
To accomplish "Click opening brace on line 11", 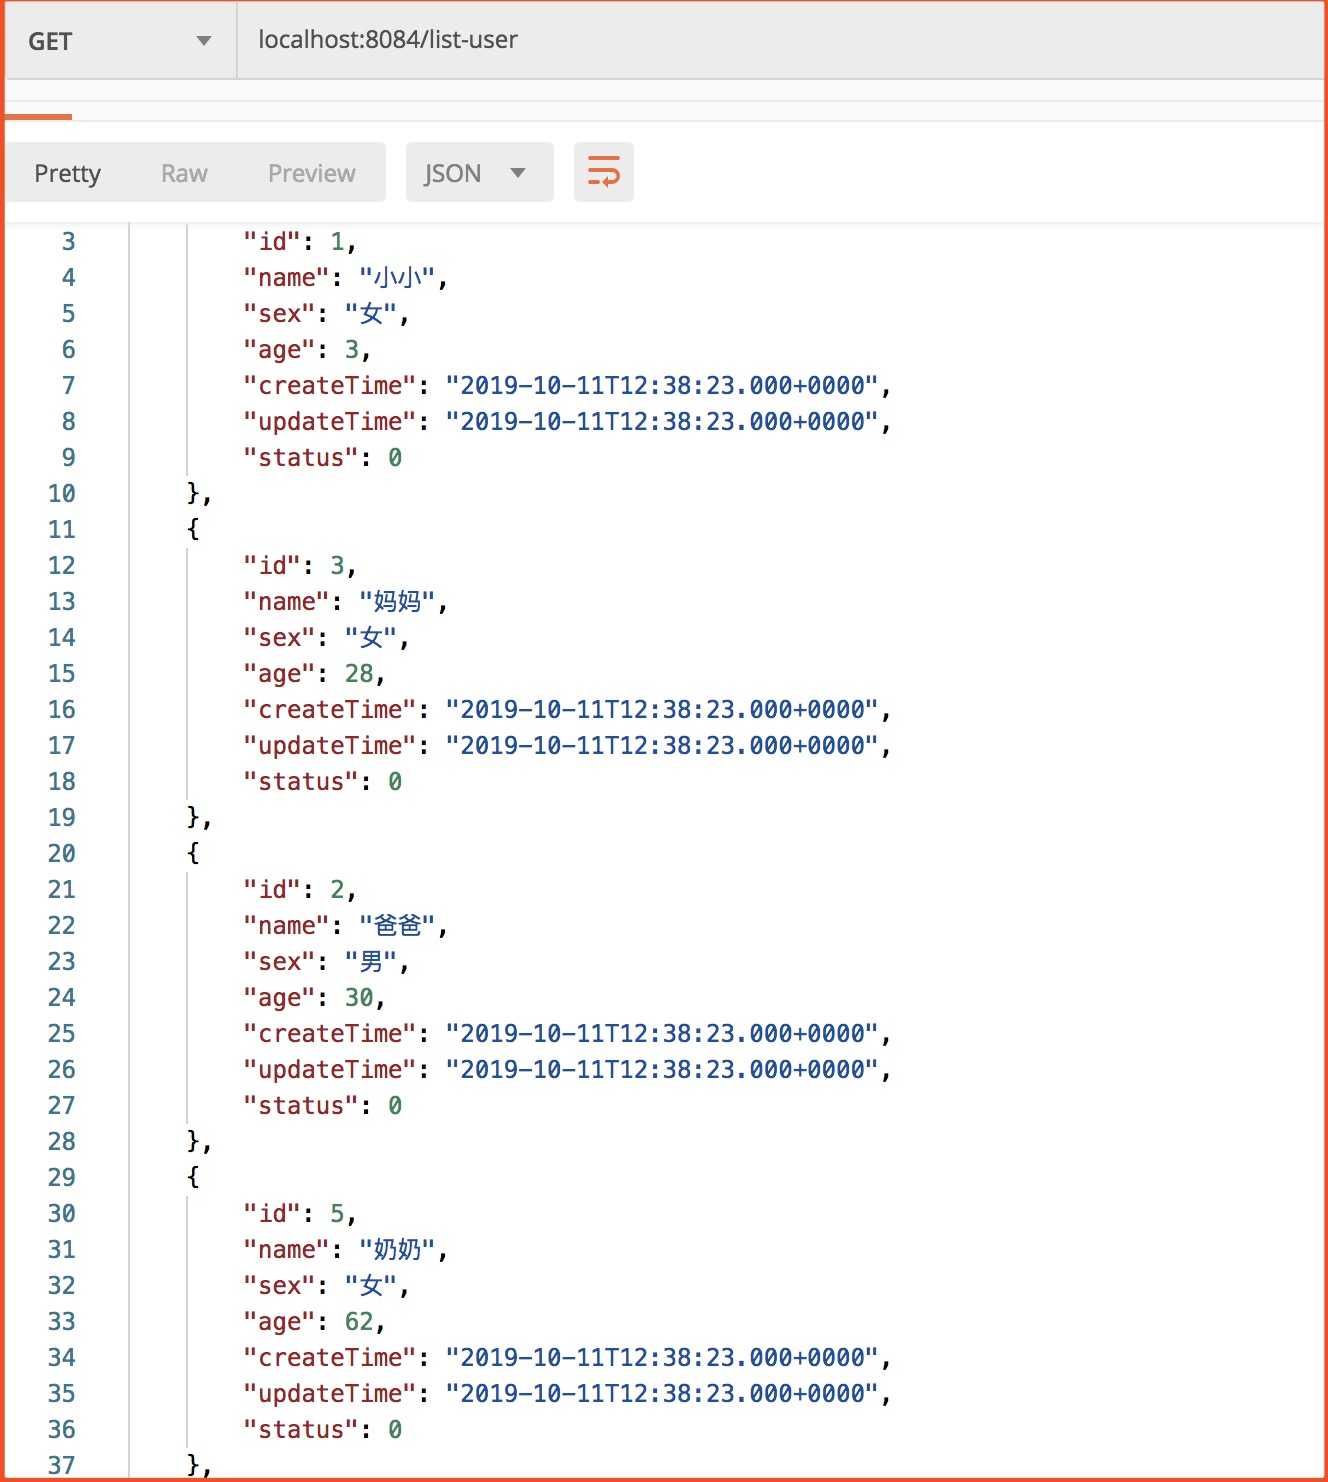I will coord(193,529).
